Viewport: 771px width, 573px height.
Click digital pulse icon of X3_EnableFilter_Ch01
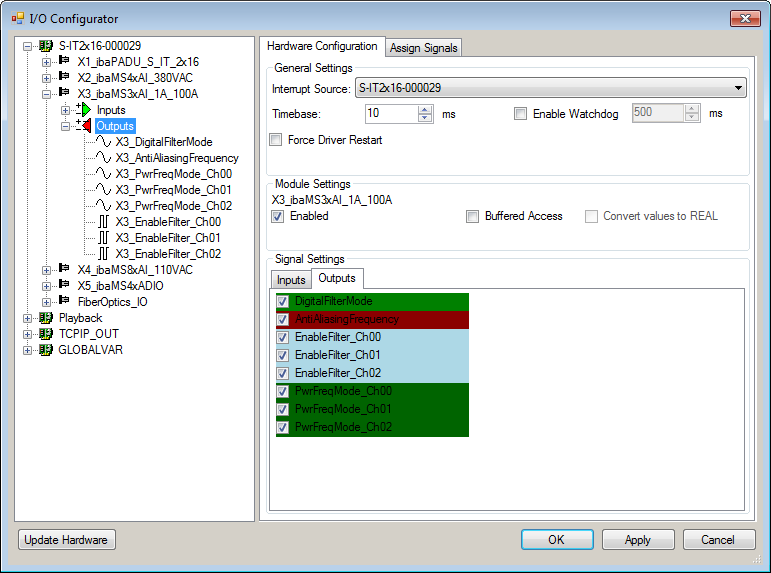pos(103,238)
